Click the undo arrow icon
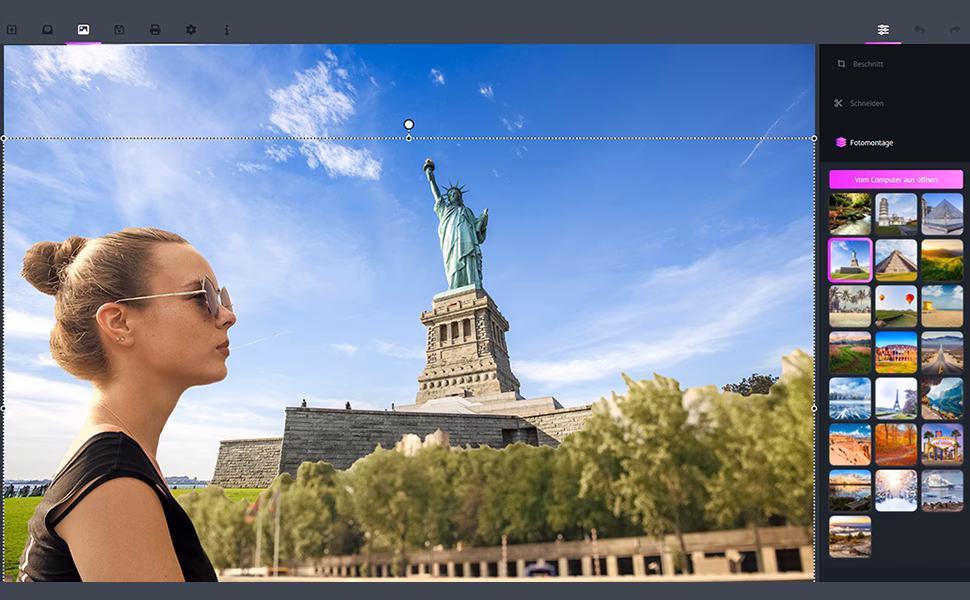970x600 pixels. (919, 30)
